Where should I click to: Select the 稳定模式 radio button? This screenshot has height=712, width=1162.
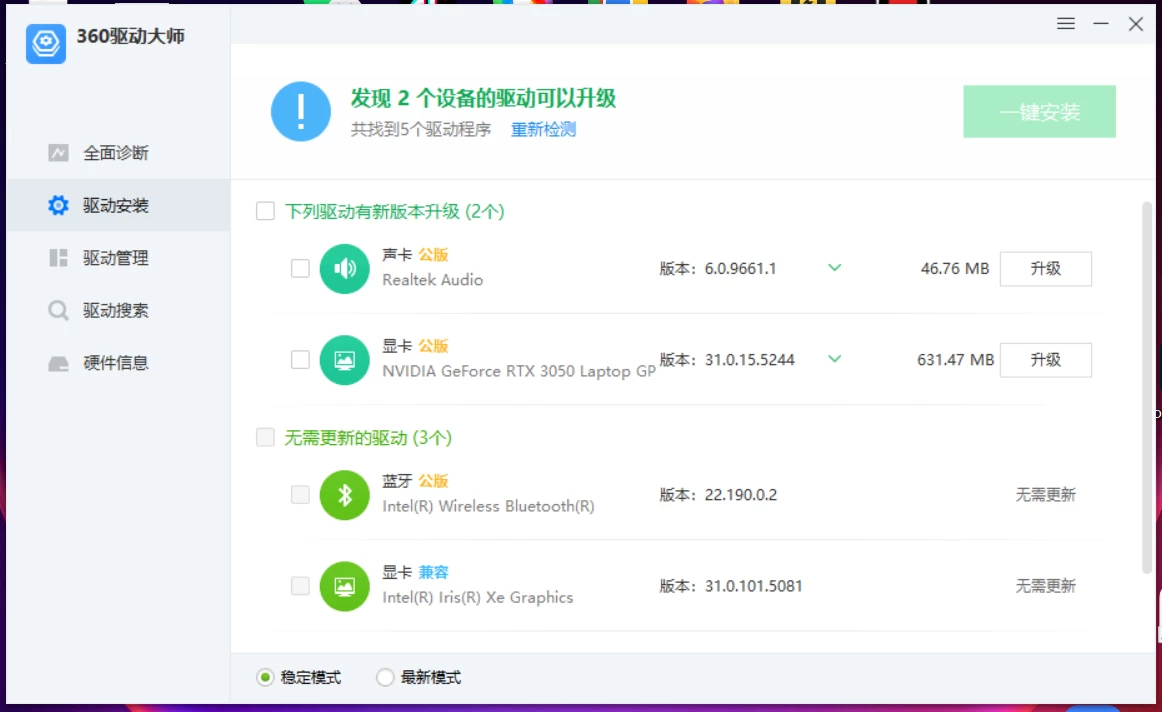click(265, 677)
